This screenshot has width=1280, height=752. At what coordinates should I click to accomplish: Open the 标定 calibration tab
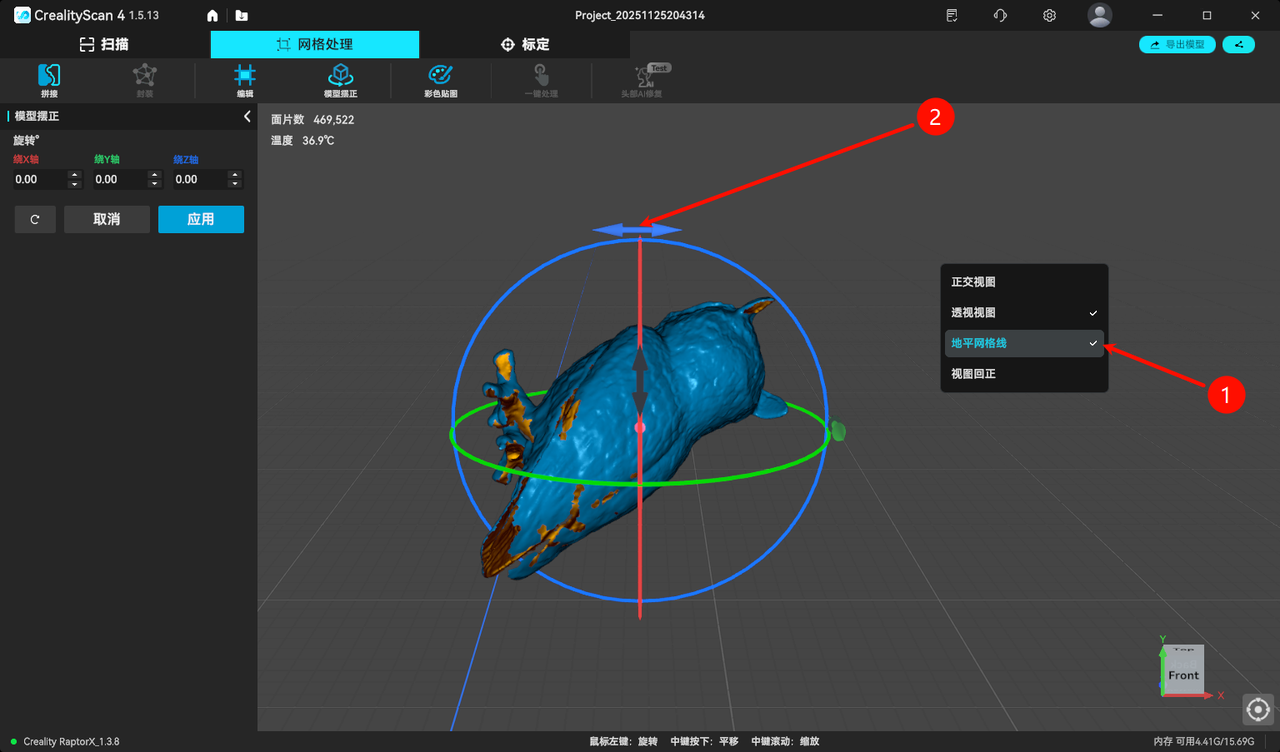coord(524,44)
